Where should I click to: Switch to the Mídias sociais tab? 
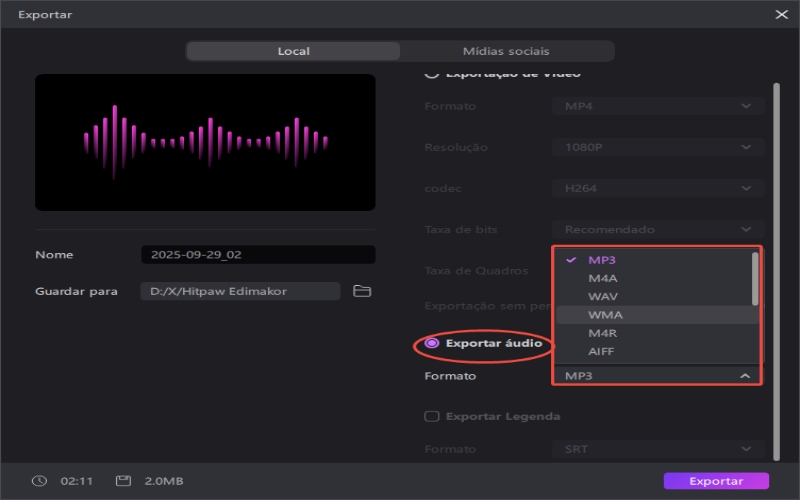coord(506,51)
